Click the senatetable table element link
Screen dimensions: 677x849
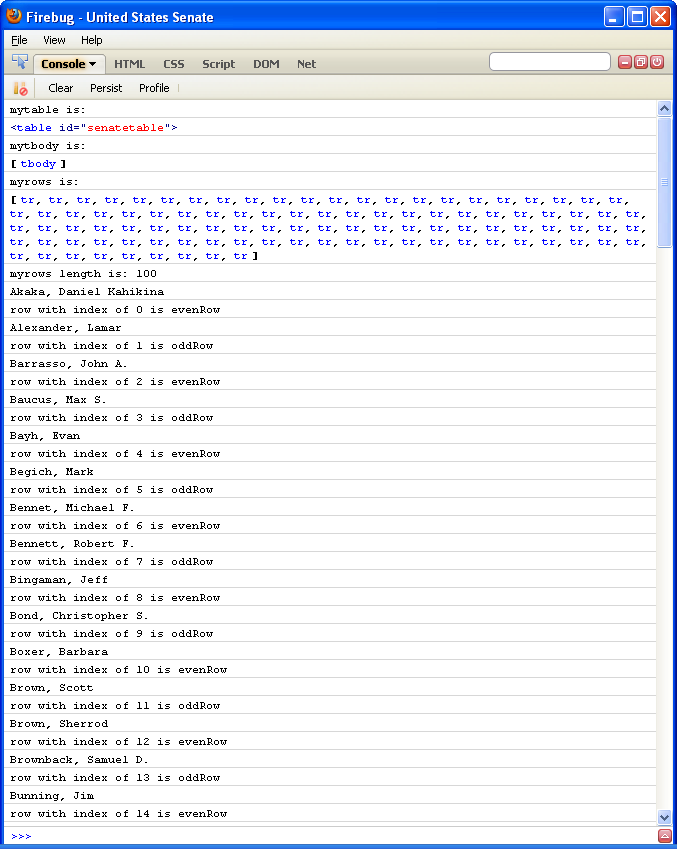point(94,128)
